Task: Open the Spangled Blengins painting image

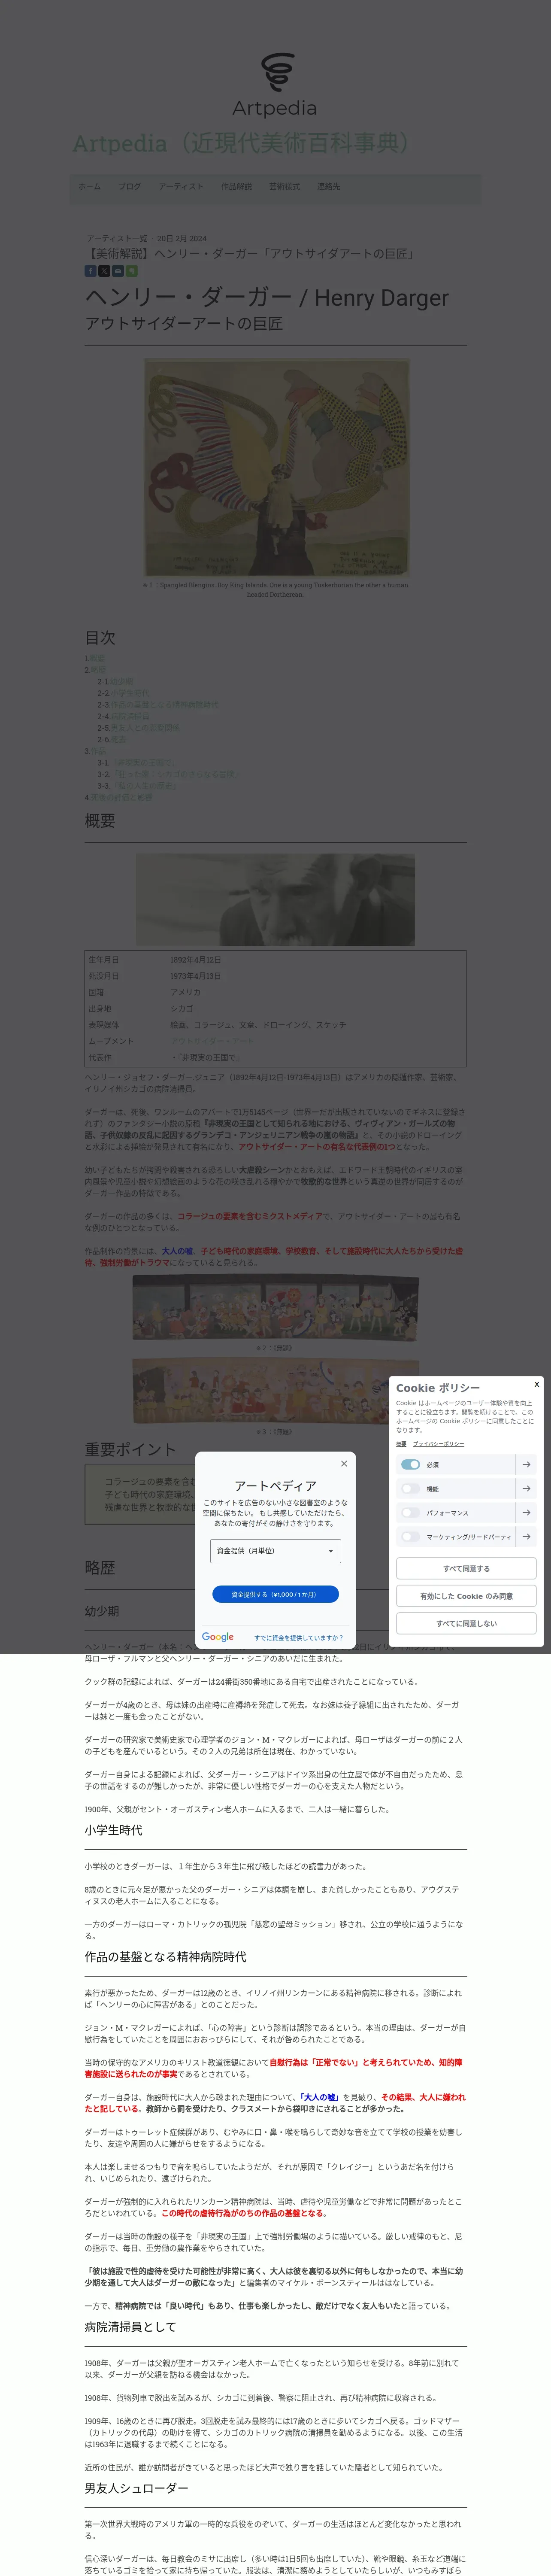Action: tap(276, 467)
